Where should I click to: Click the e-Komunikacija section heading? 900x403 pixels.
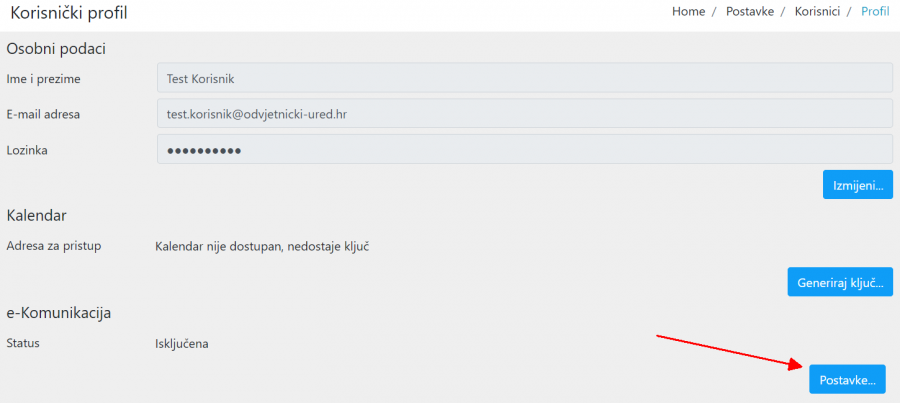pyautogui.click(x=58, y=313)
